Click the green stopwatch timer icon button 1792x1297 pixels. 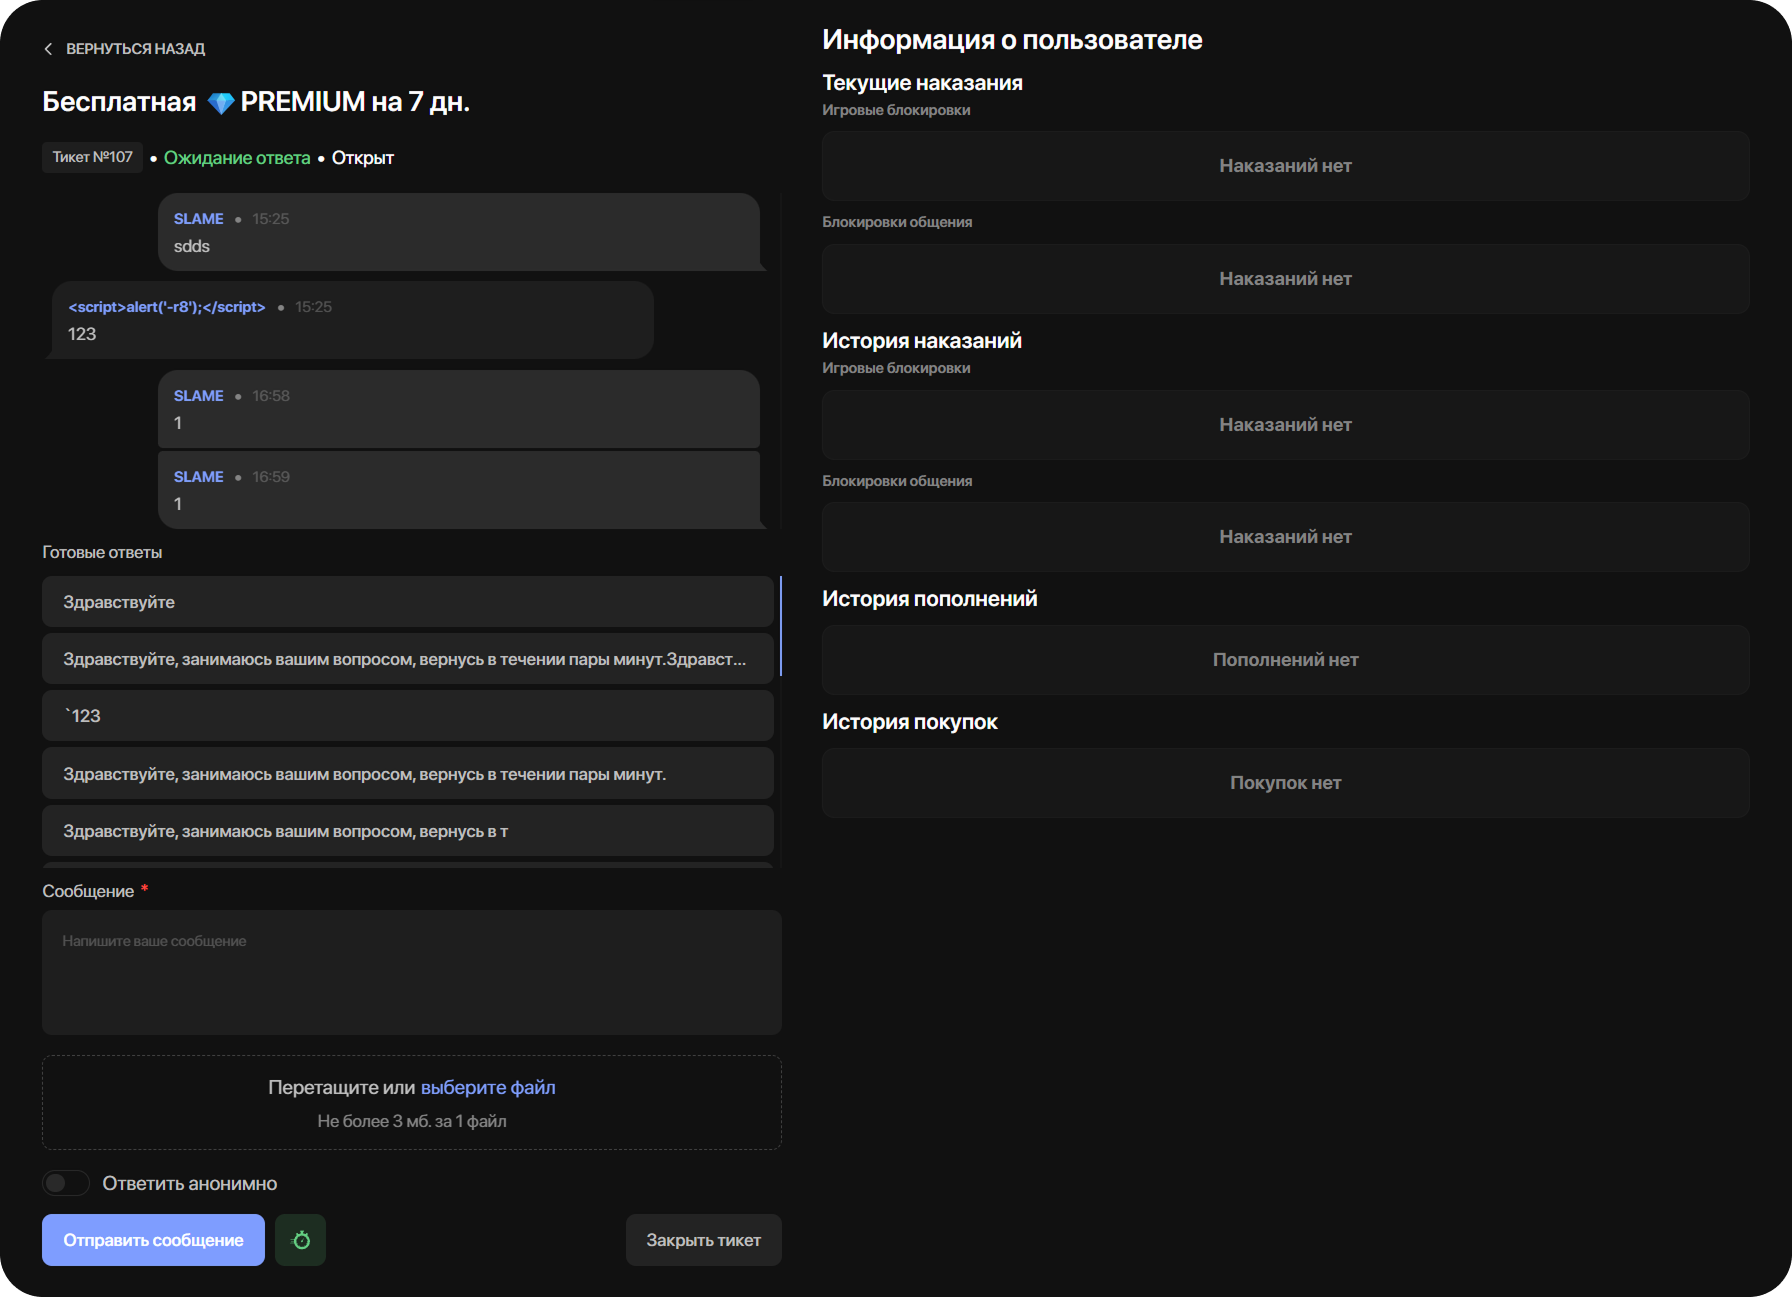300,1240
